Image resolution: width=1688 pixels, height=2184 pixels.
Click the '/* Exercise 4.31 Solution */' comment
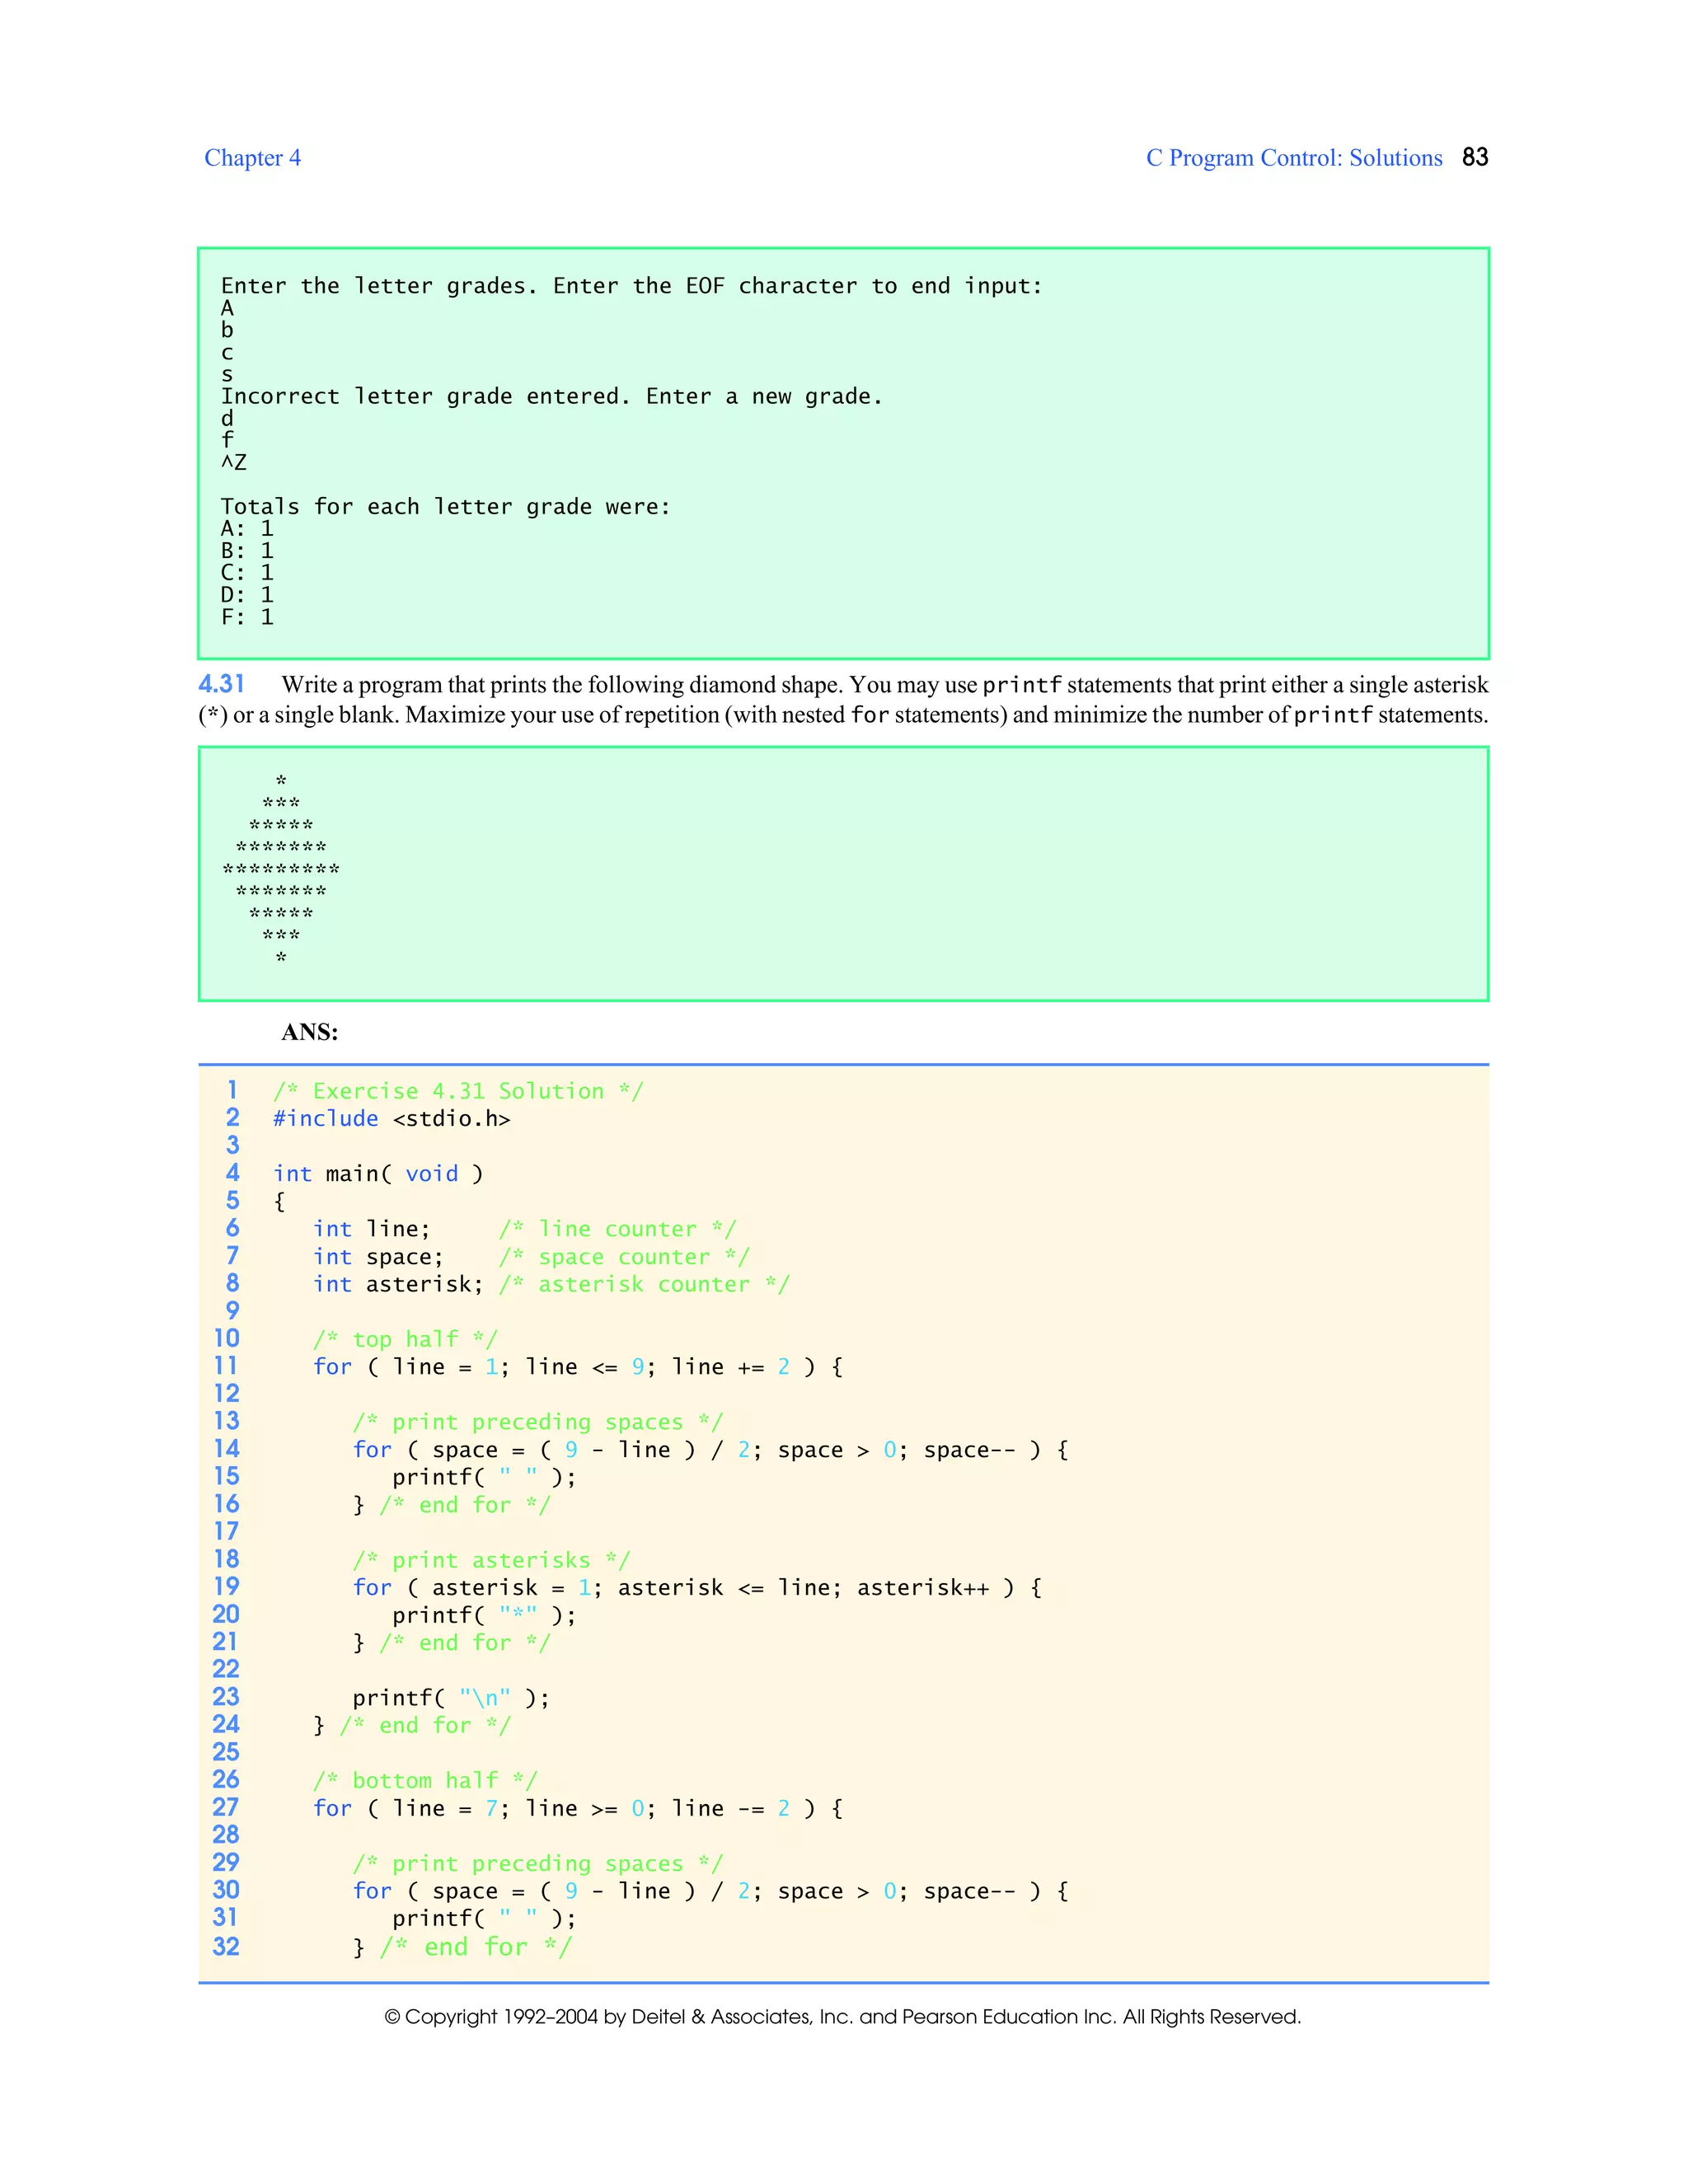click(459, 1091)
